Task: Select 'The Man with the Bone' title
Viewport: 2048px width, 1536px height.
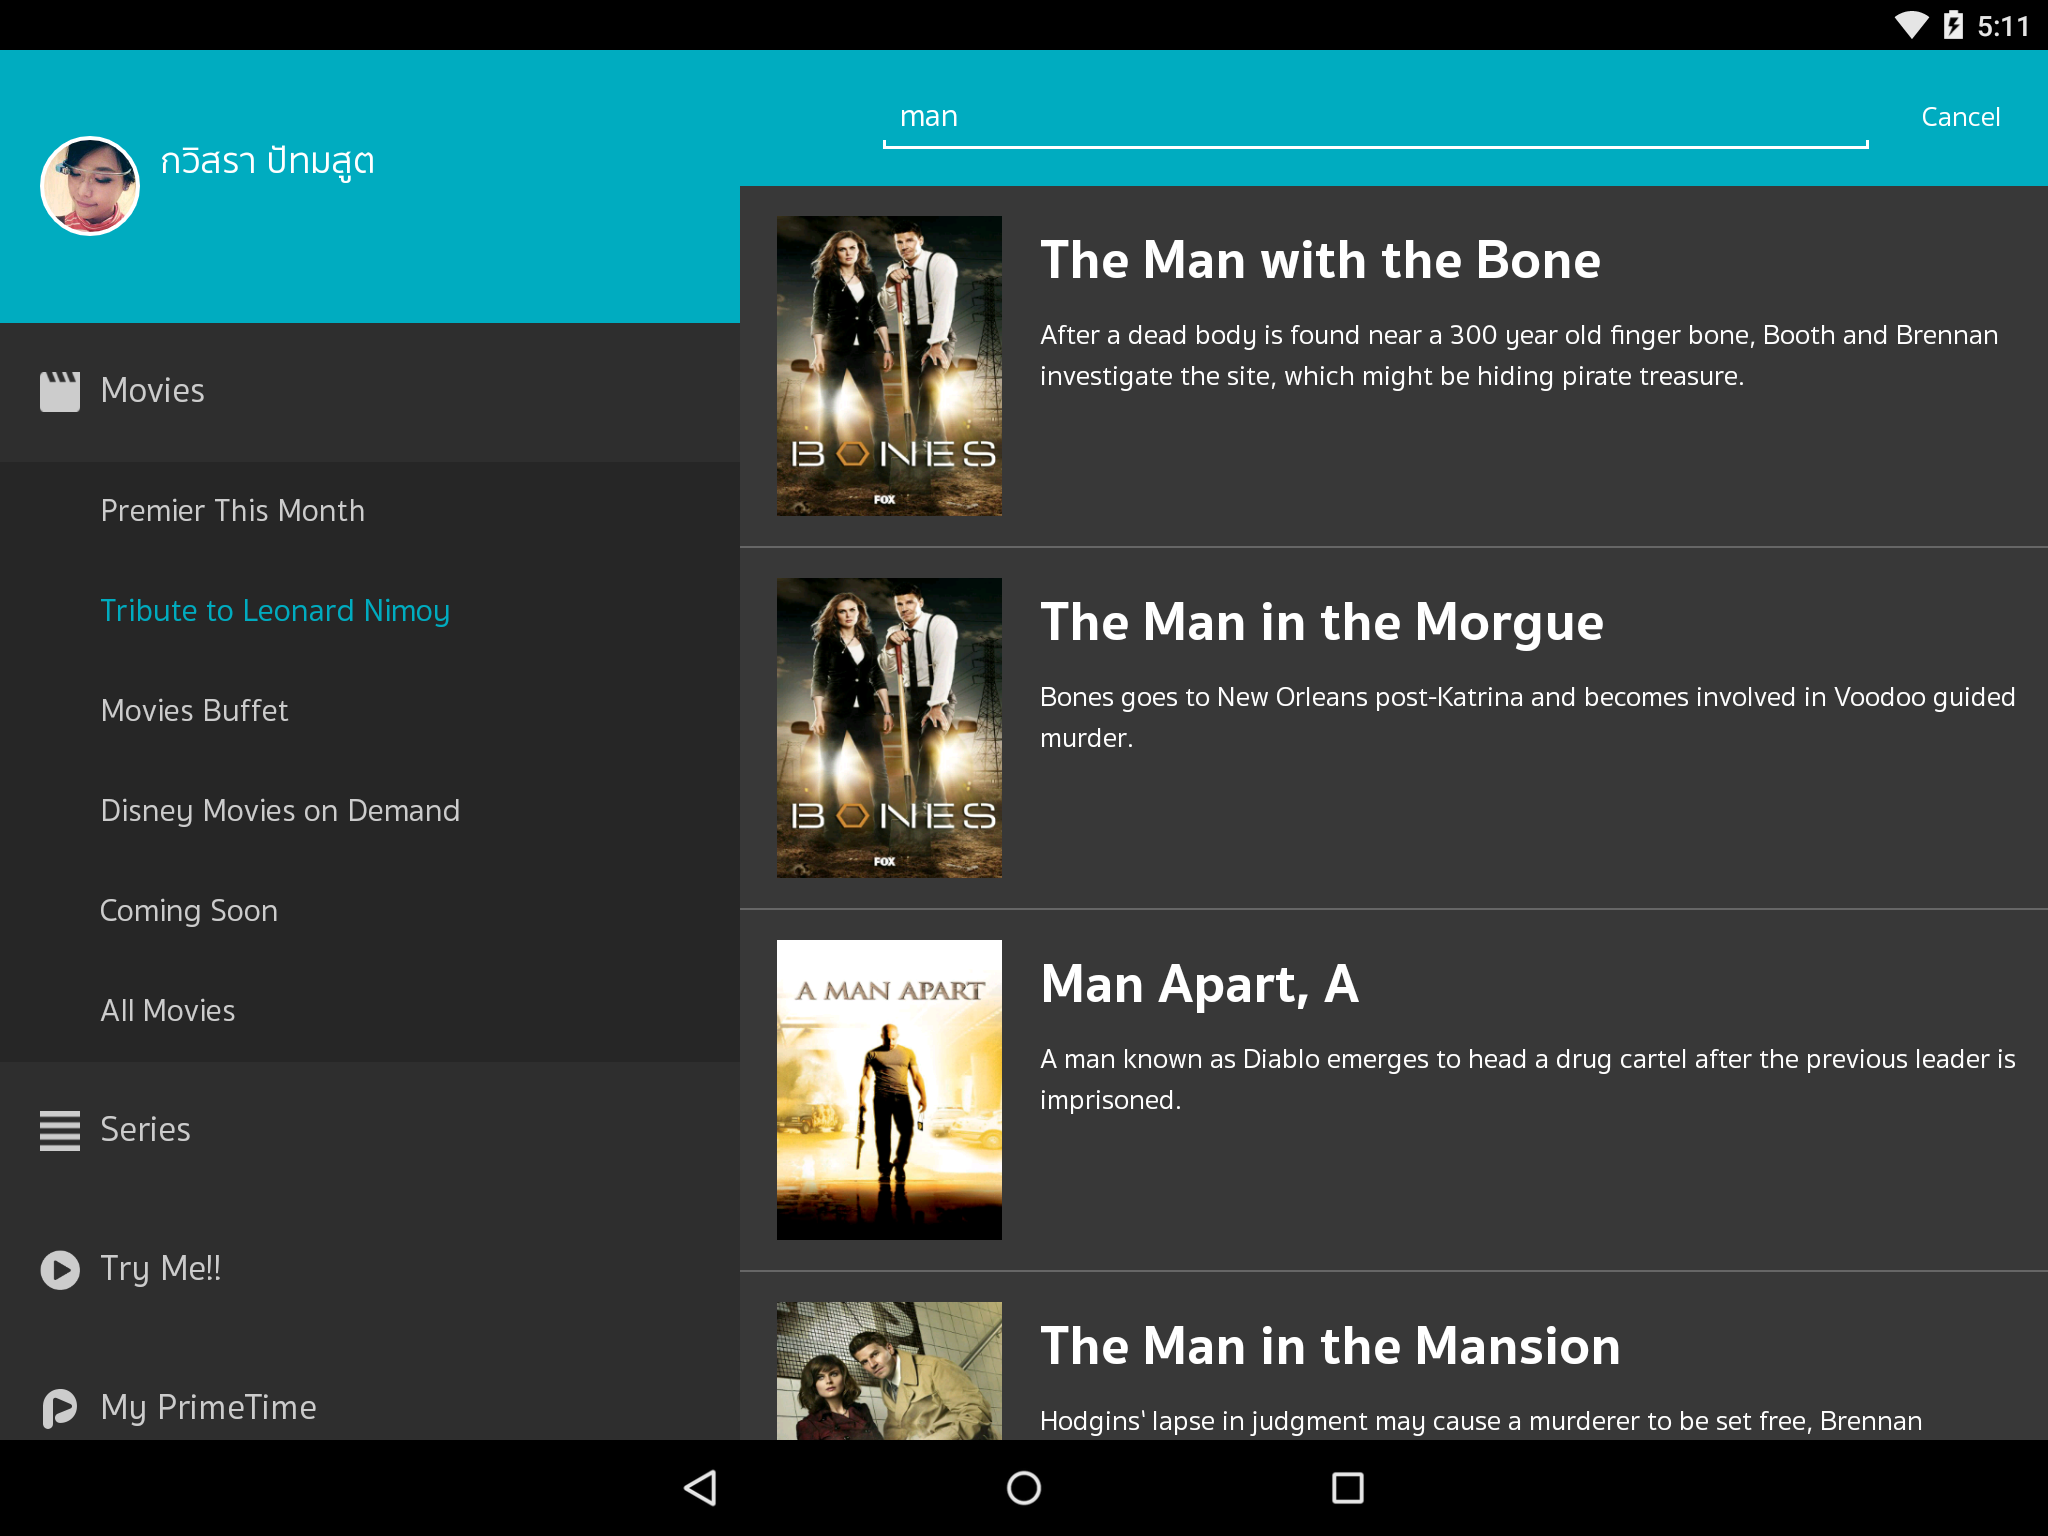Action: click(x=1320, y=261)
